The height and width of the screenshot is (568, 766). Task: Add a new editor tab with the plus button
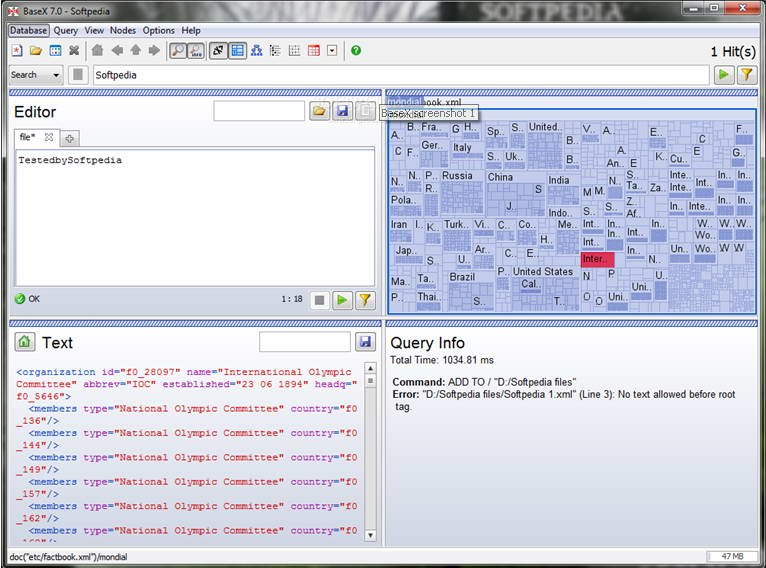click(x=71, y=137)
